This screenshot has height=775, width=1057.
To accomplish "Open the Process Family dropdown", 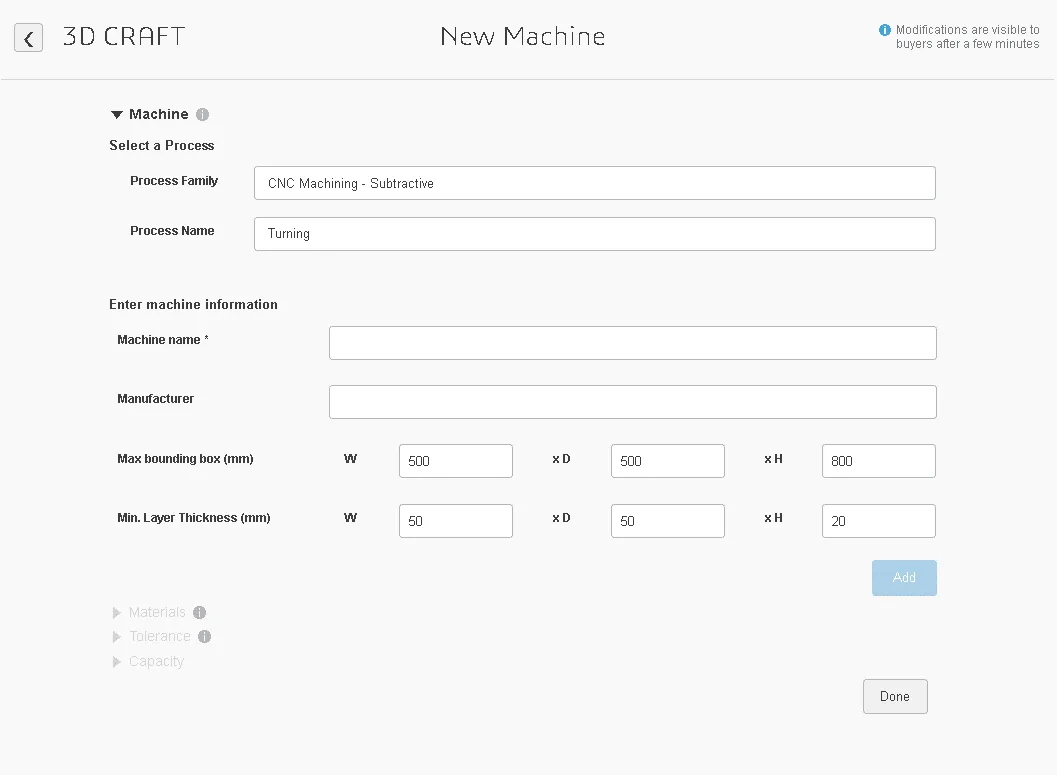I will click(x=594, y=183).
